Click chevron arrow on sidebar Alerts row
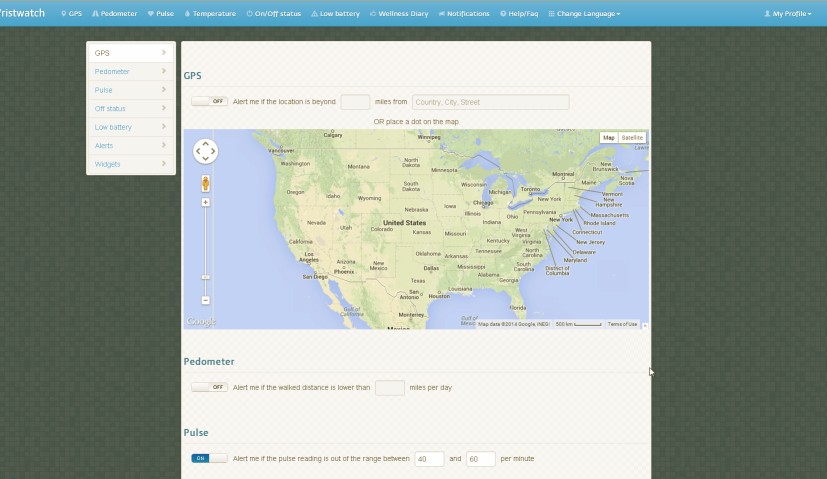This screenshot has width=827, height=479. 164,145
